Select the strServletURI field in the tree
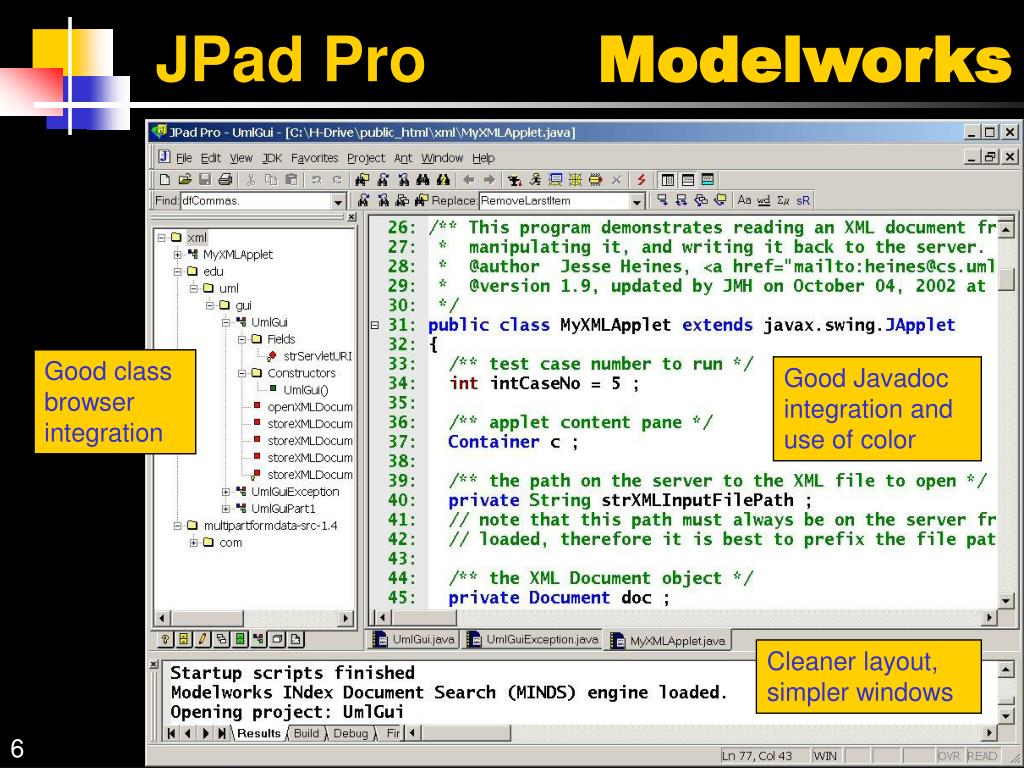Screen dimensions: 1024x768 tap(317, 357)
